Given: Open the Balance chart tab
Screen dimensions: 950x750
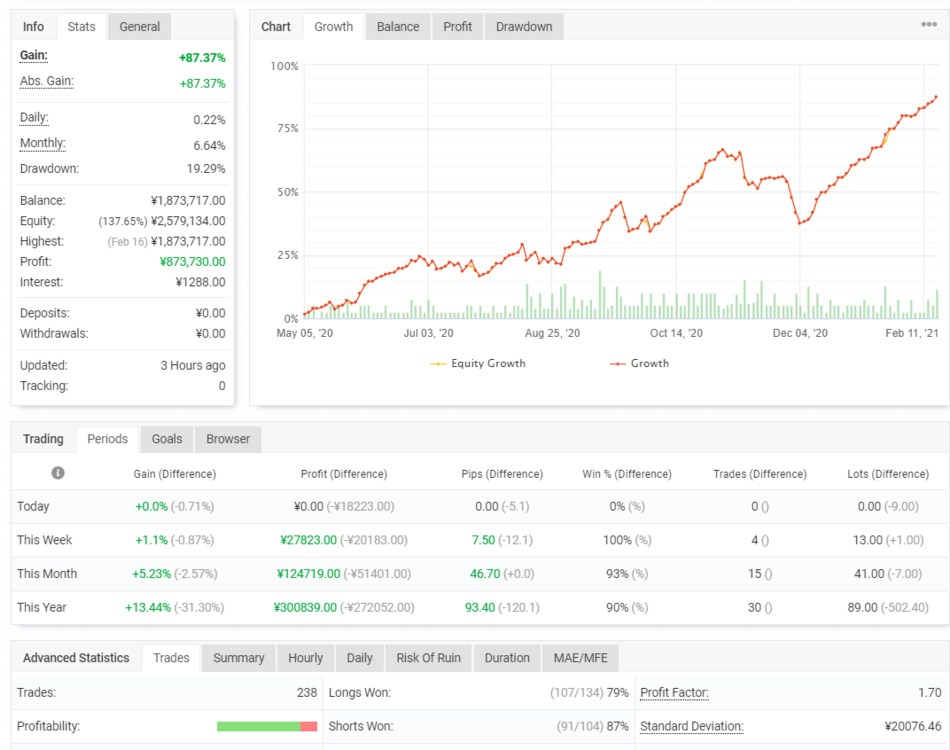Looking at the screenshot, I should tap(397, 27).
